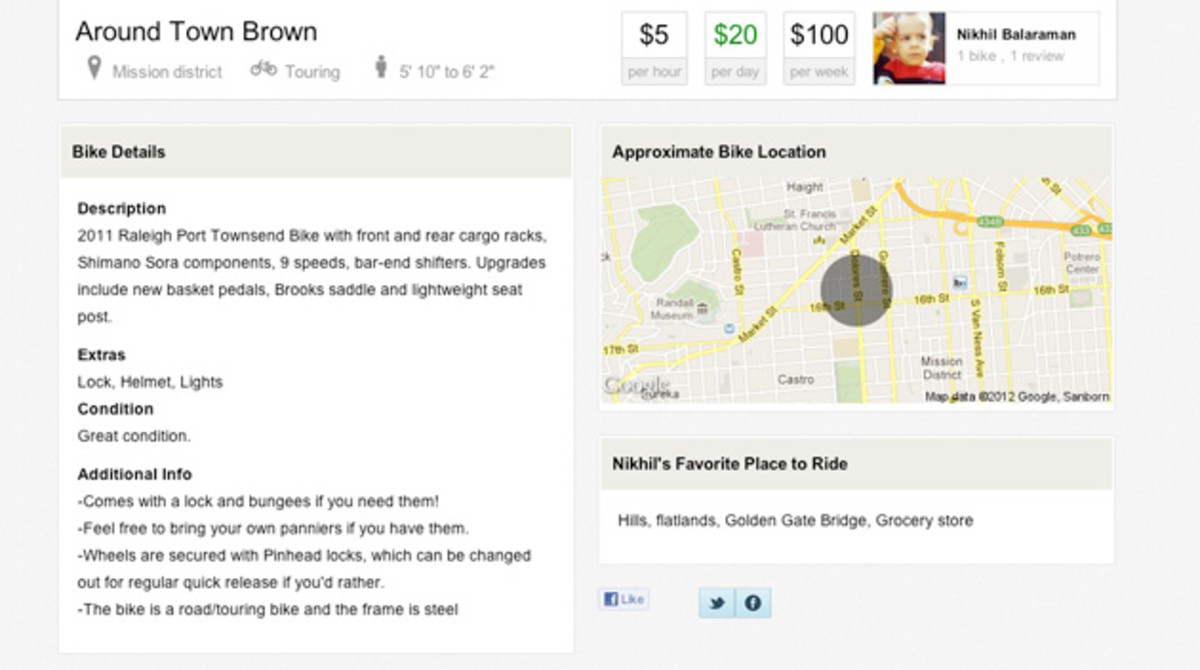Click the "1 bike, 1 review" text
The height and width of the screenshot is (670, 1200).
1010,57
